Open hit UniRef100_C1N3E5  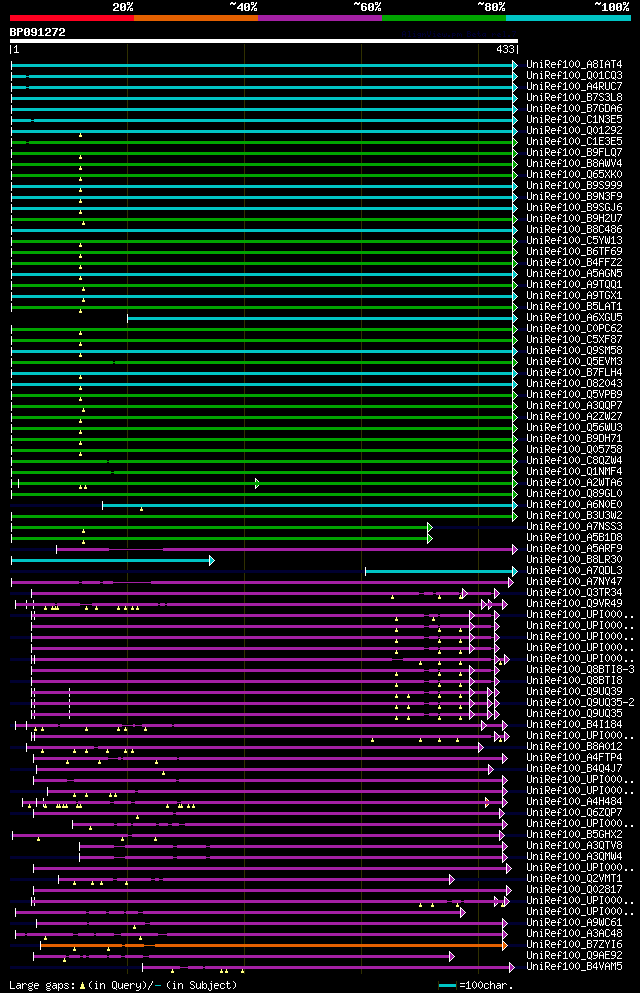coord(574,120)
